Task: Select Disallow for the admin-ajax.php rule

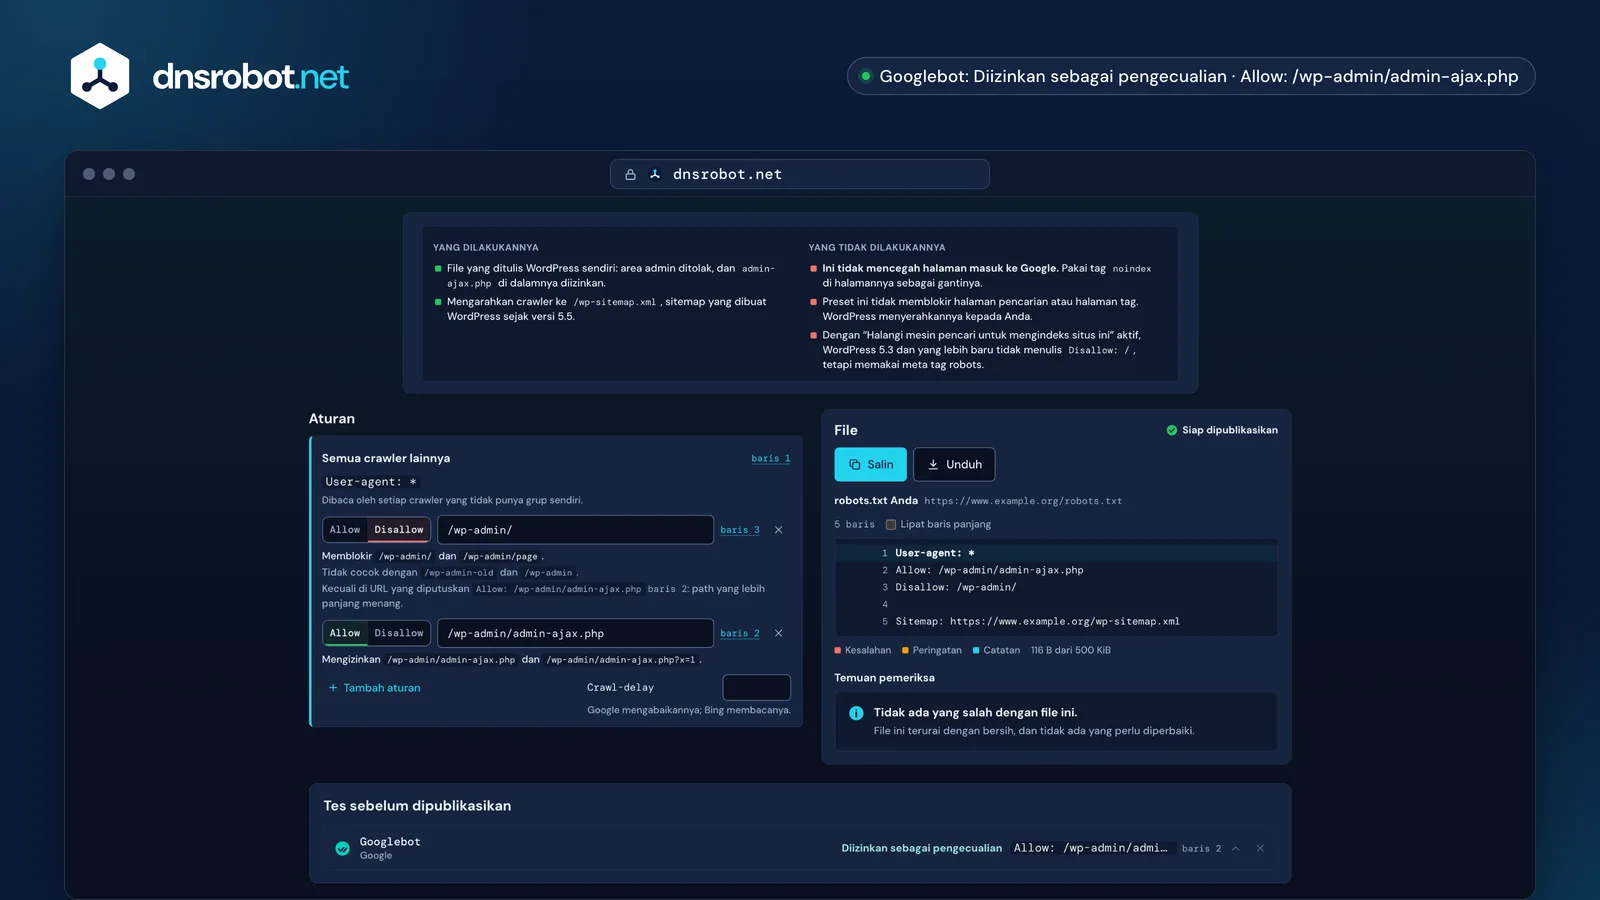Action: [x=399, y=633]
